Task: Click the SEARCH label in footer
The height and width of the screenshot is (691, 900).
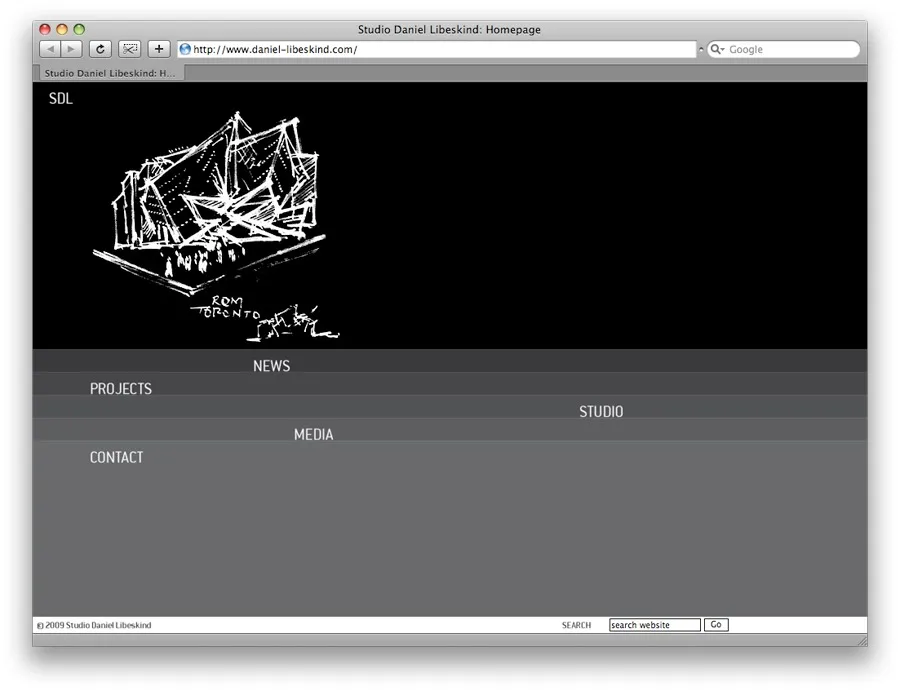Action: click(x=576, y=625)
